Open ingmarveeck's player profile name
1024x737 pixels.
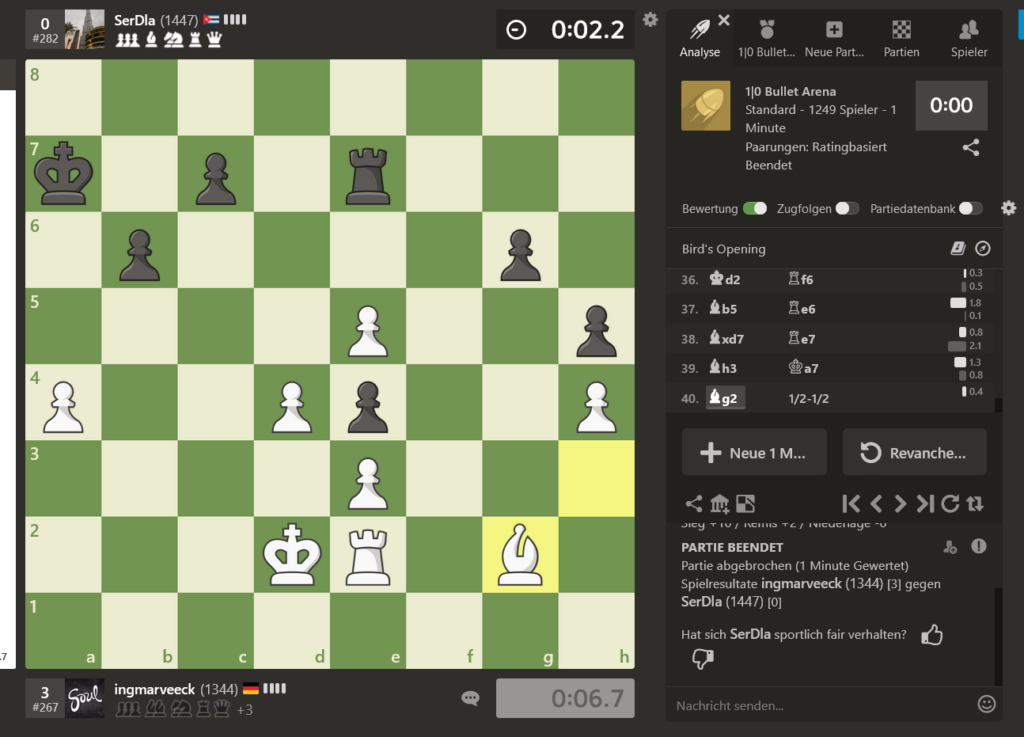click(154, 689)
